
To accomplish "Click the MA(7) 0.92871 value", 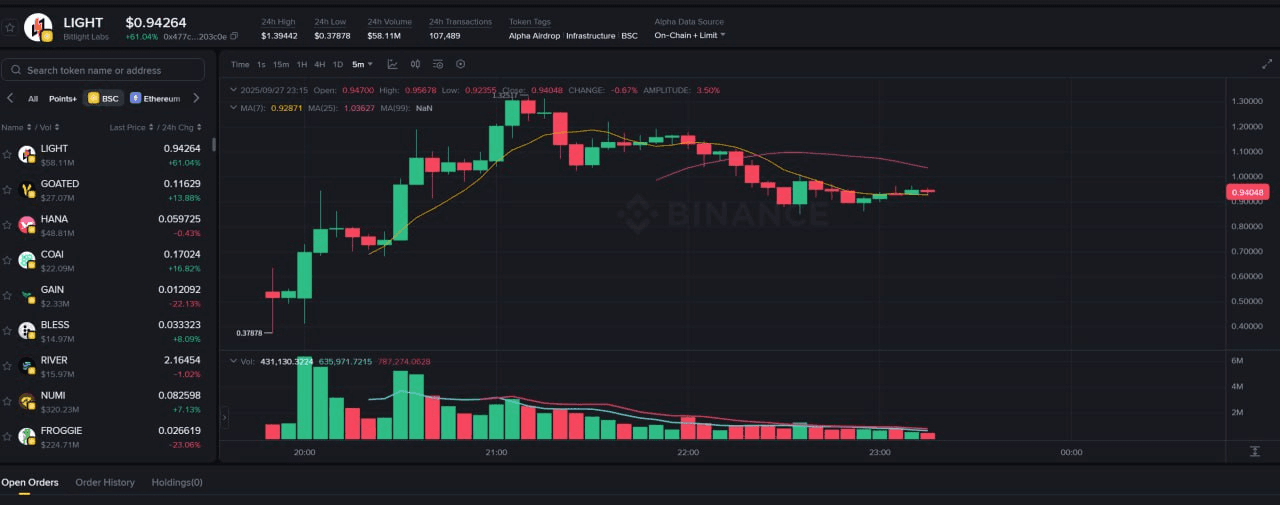I will 285,108.
